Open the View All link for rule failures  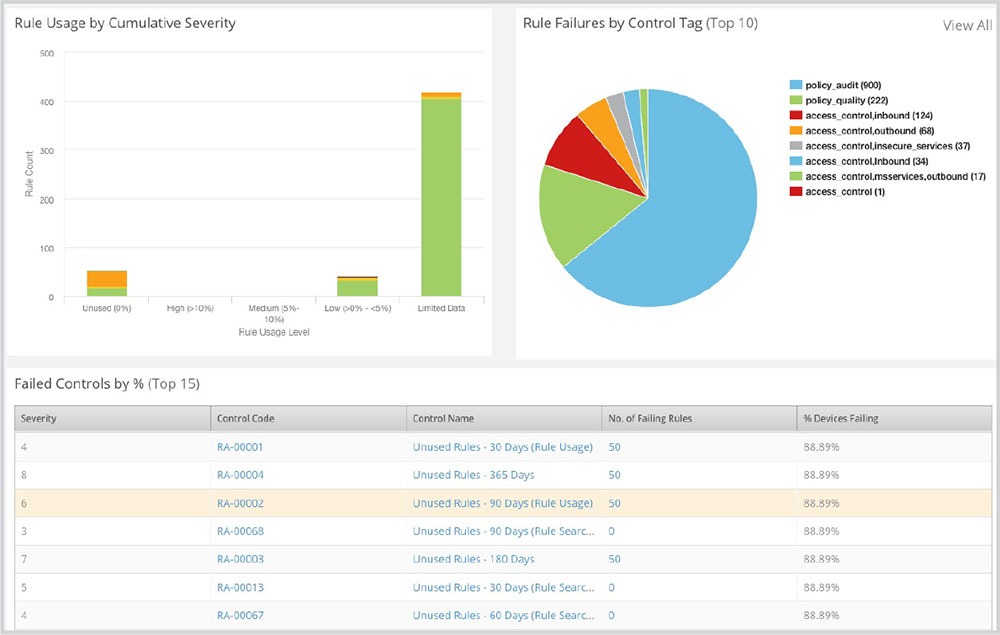pos(967,26)
